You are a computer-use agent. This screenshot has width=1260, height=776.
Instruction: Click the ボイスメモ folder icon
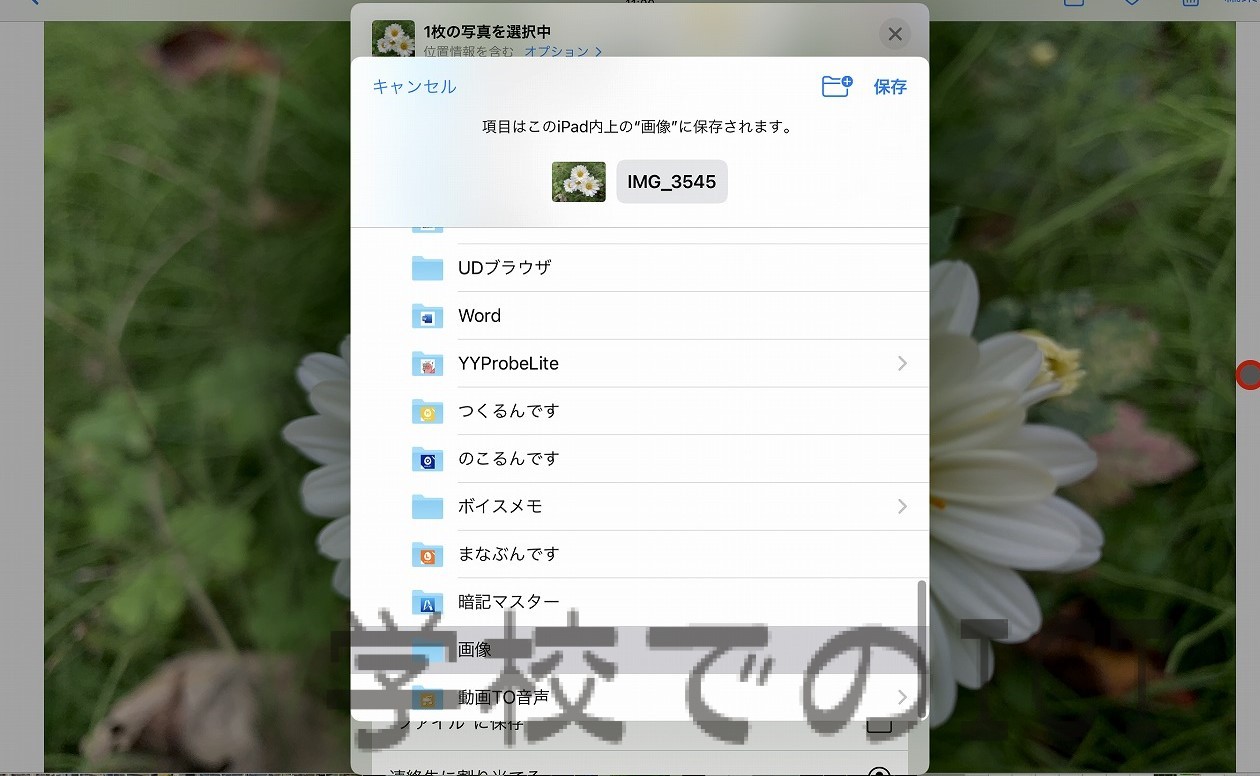click(x=427, y=507)
